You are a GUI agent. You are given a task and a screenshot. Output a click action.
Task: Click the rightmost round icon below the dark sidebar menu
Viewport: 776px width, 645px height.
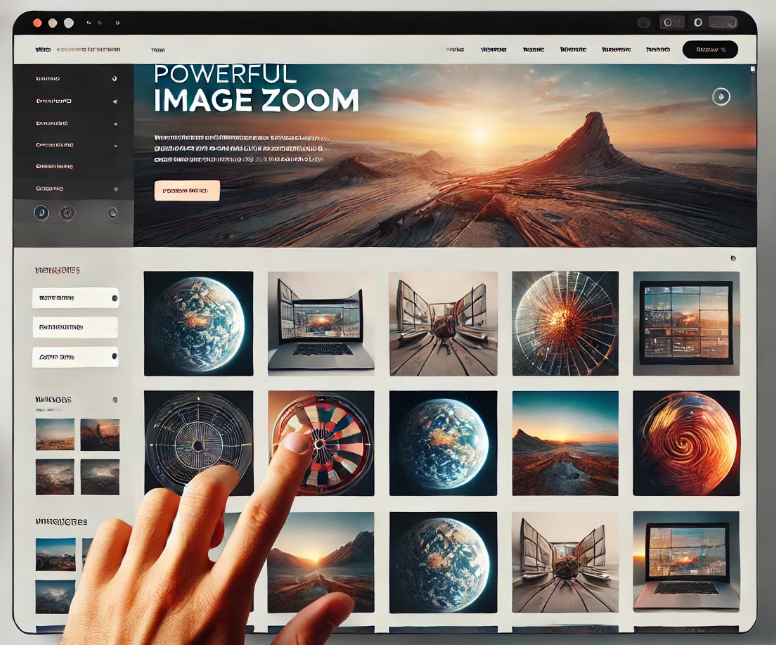[x=113, y=213]
